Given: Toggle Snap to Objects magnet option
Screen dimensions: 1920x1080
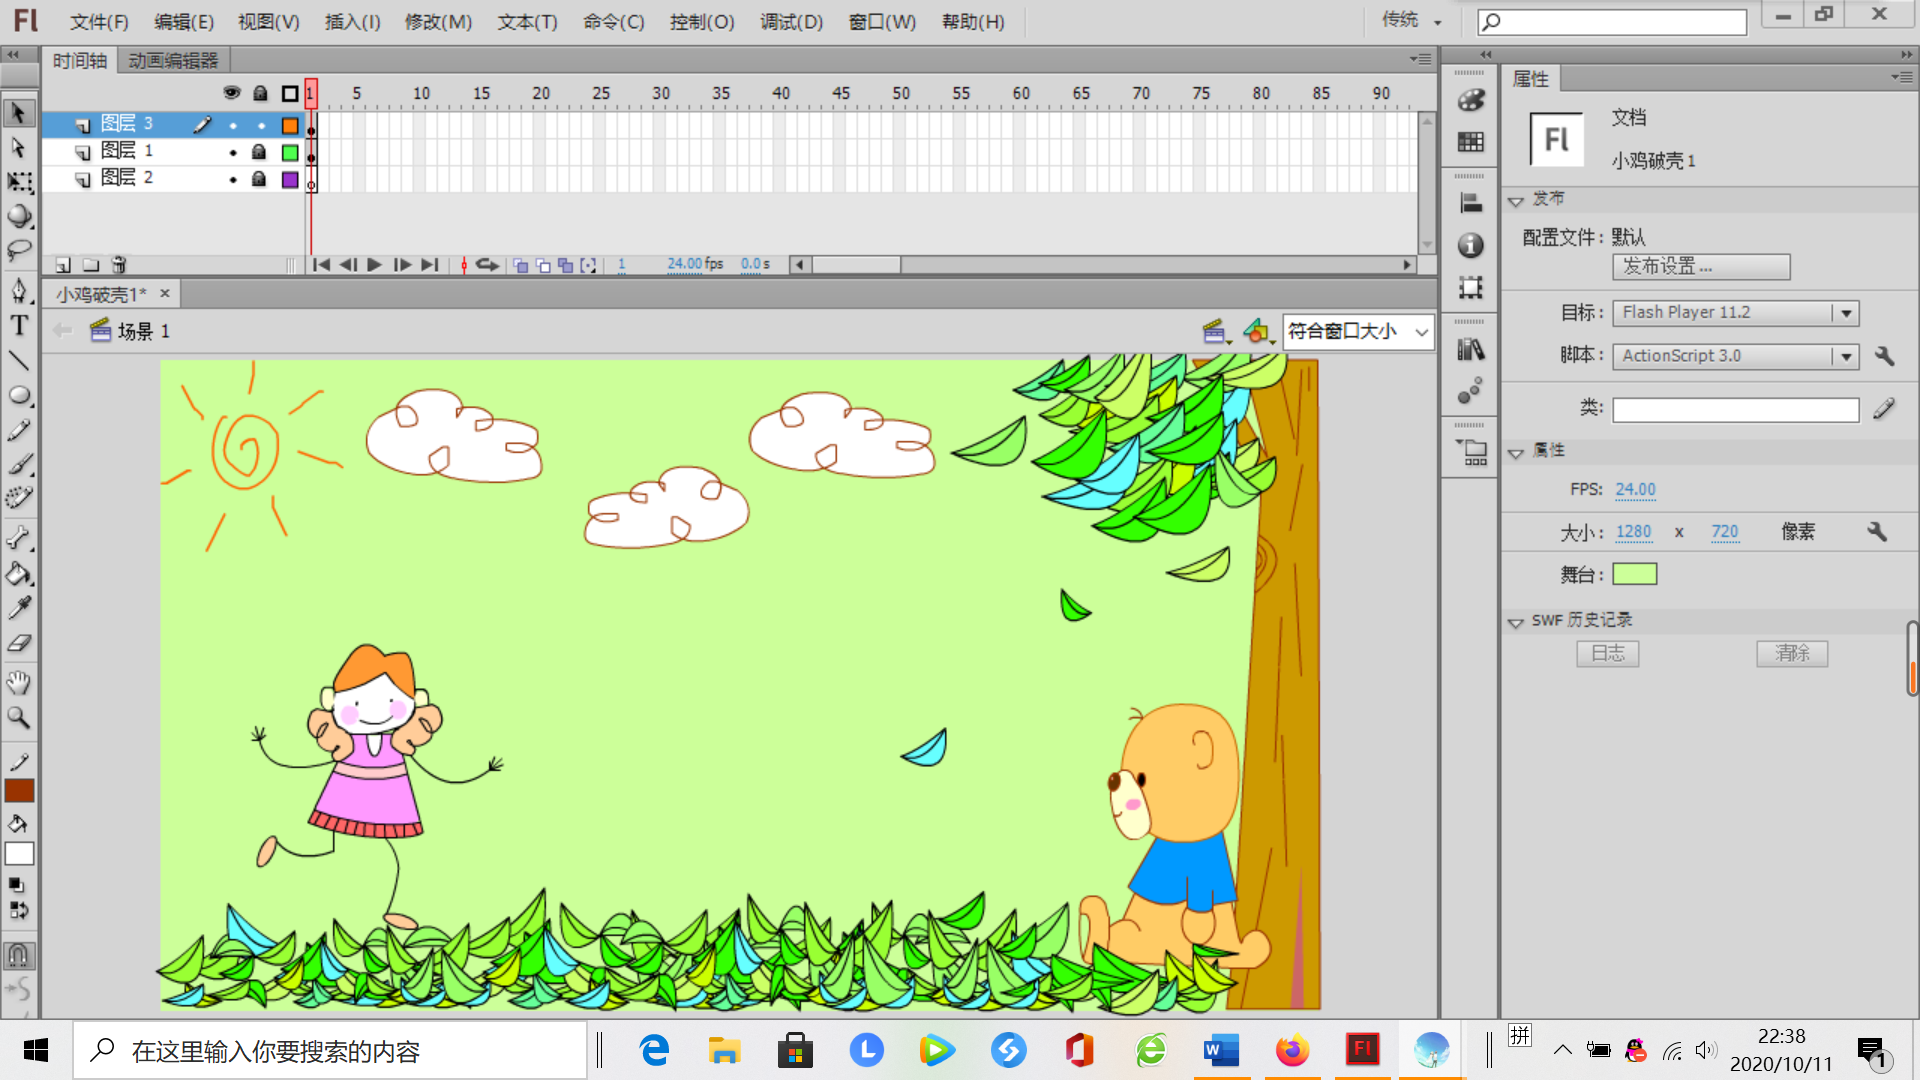Looking at the screenshot, I should 18,955.
